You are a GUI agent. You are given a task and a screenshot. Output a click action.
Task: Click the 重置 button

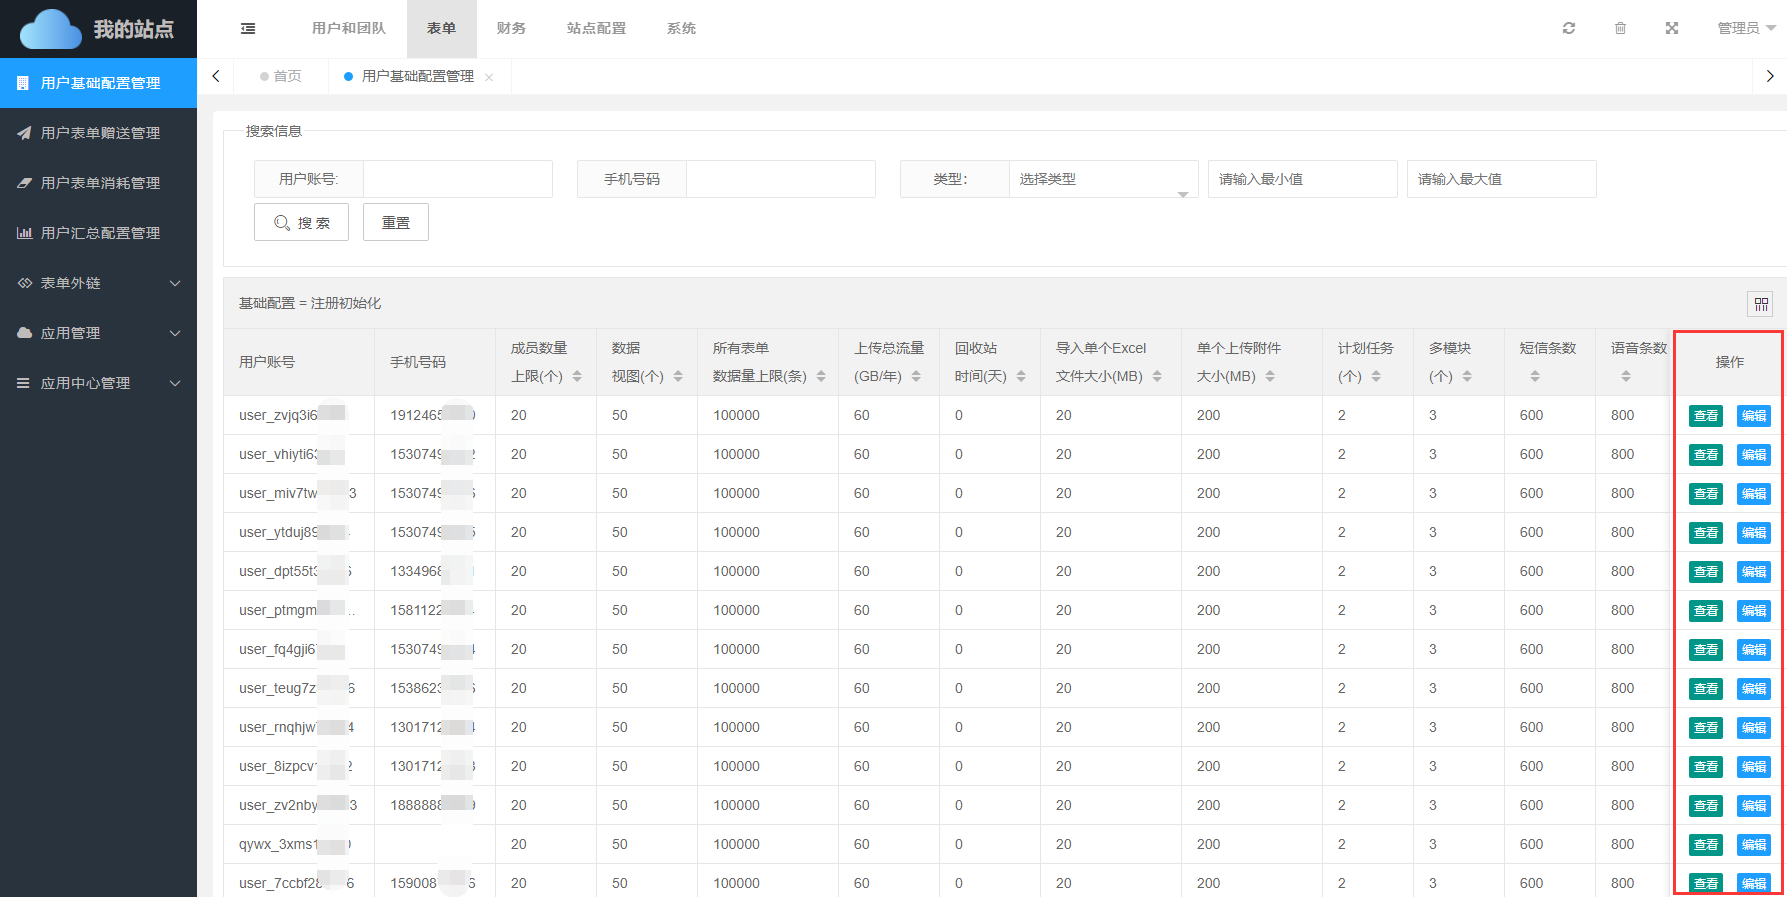click(395, 223)
